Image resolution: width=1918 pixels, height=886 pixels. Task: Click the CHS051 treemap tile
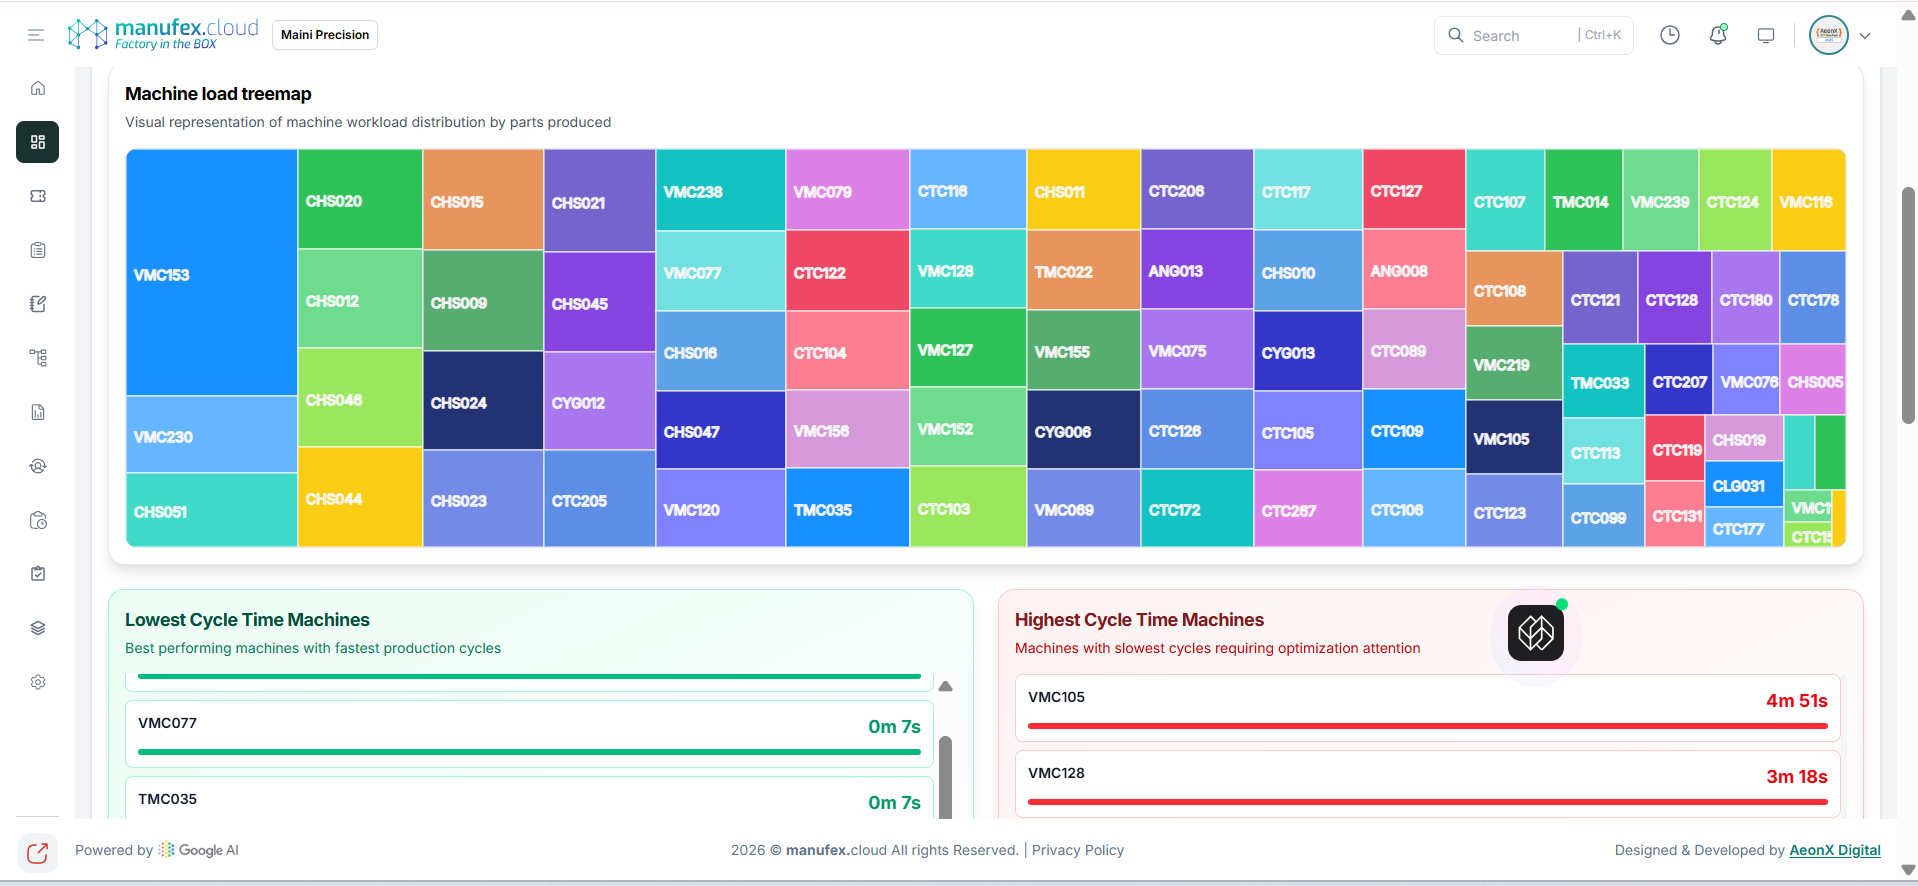pos(212,510)
